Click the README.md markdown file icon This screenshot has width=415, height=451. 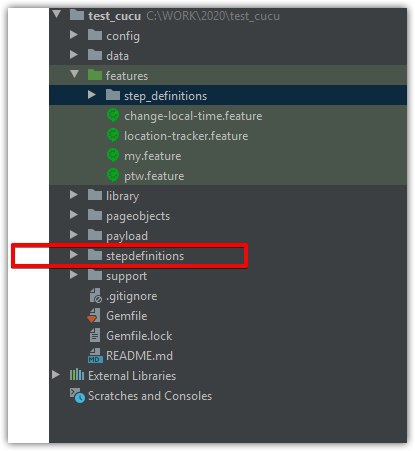pos(95,356)
